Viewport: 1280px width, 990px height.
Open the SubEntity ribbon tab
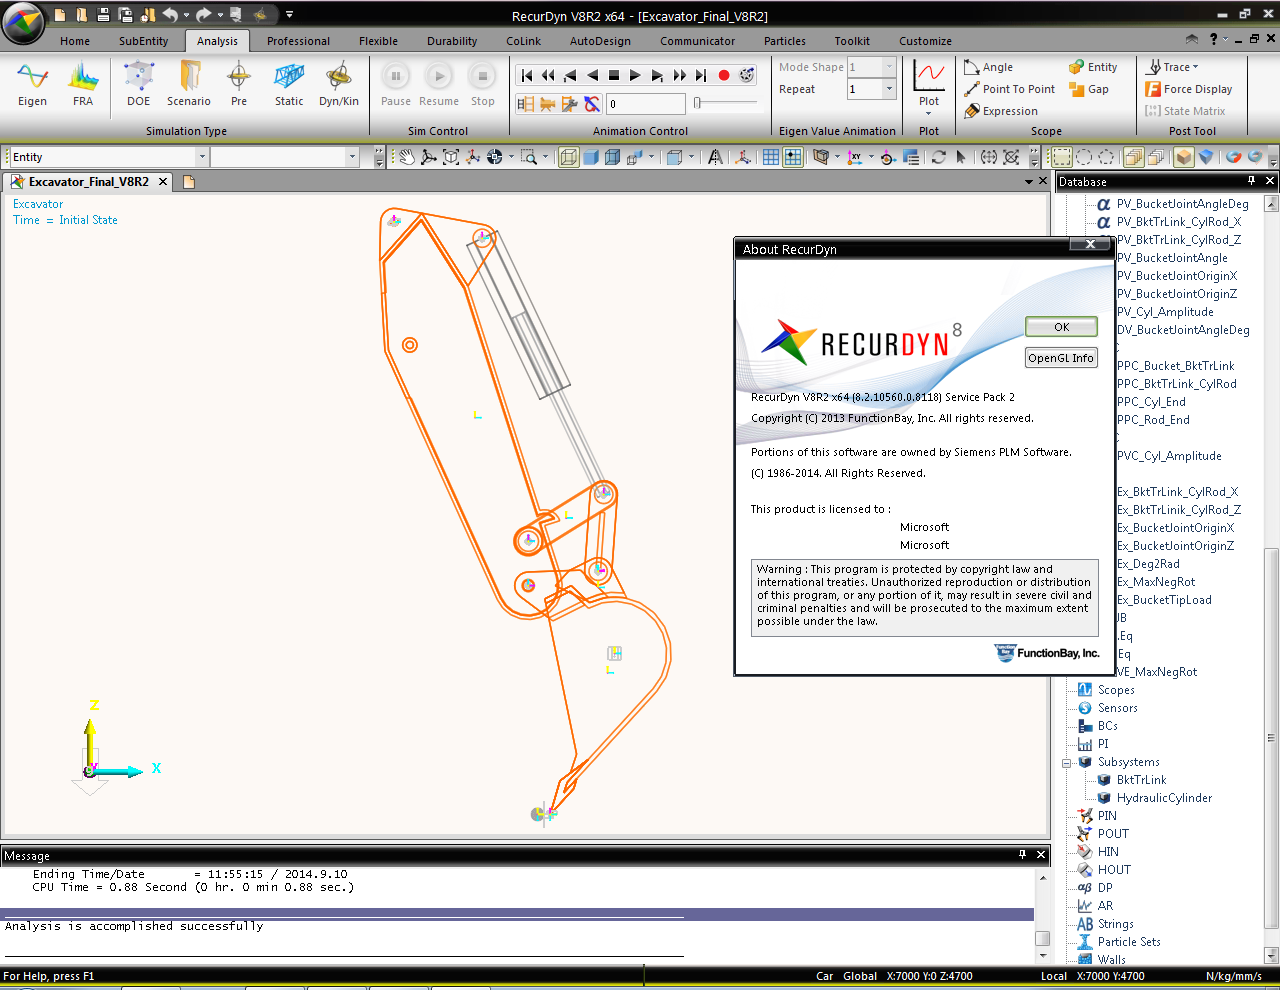143,41
